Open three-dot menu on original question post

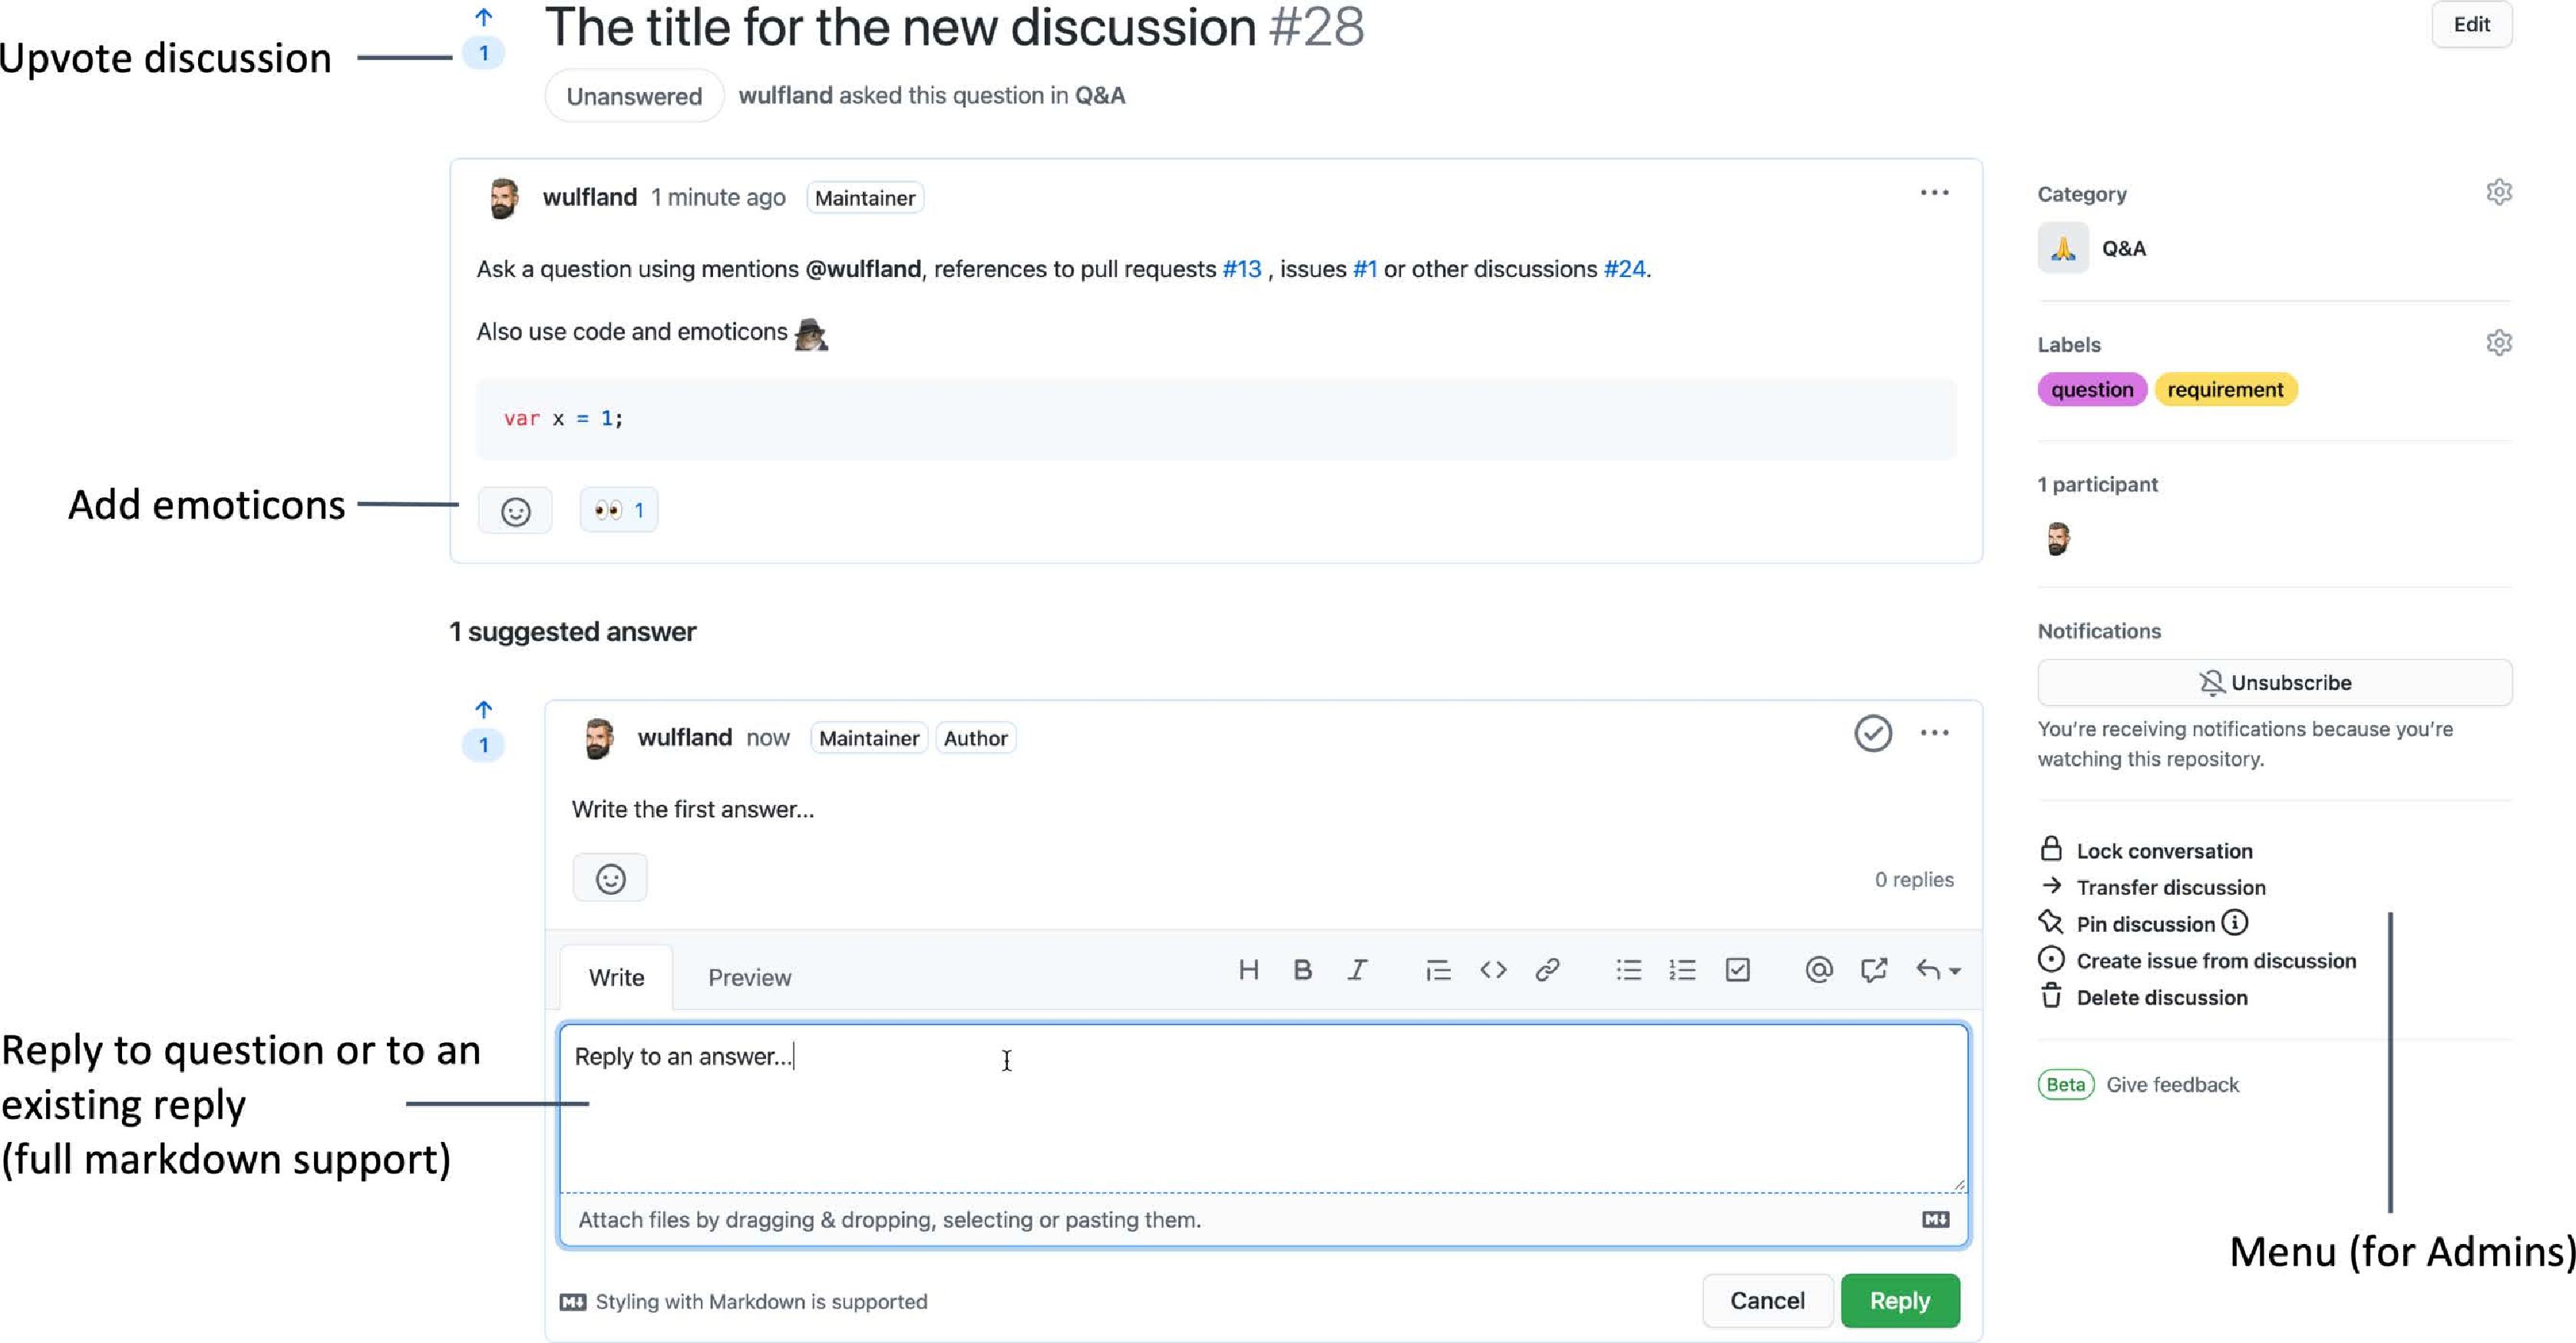click(x=1934, y=193)
